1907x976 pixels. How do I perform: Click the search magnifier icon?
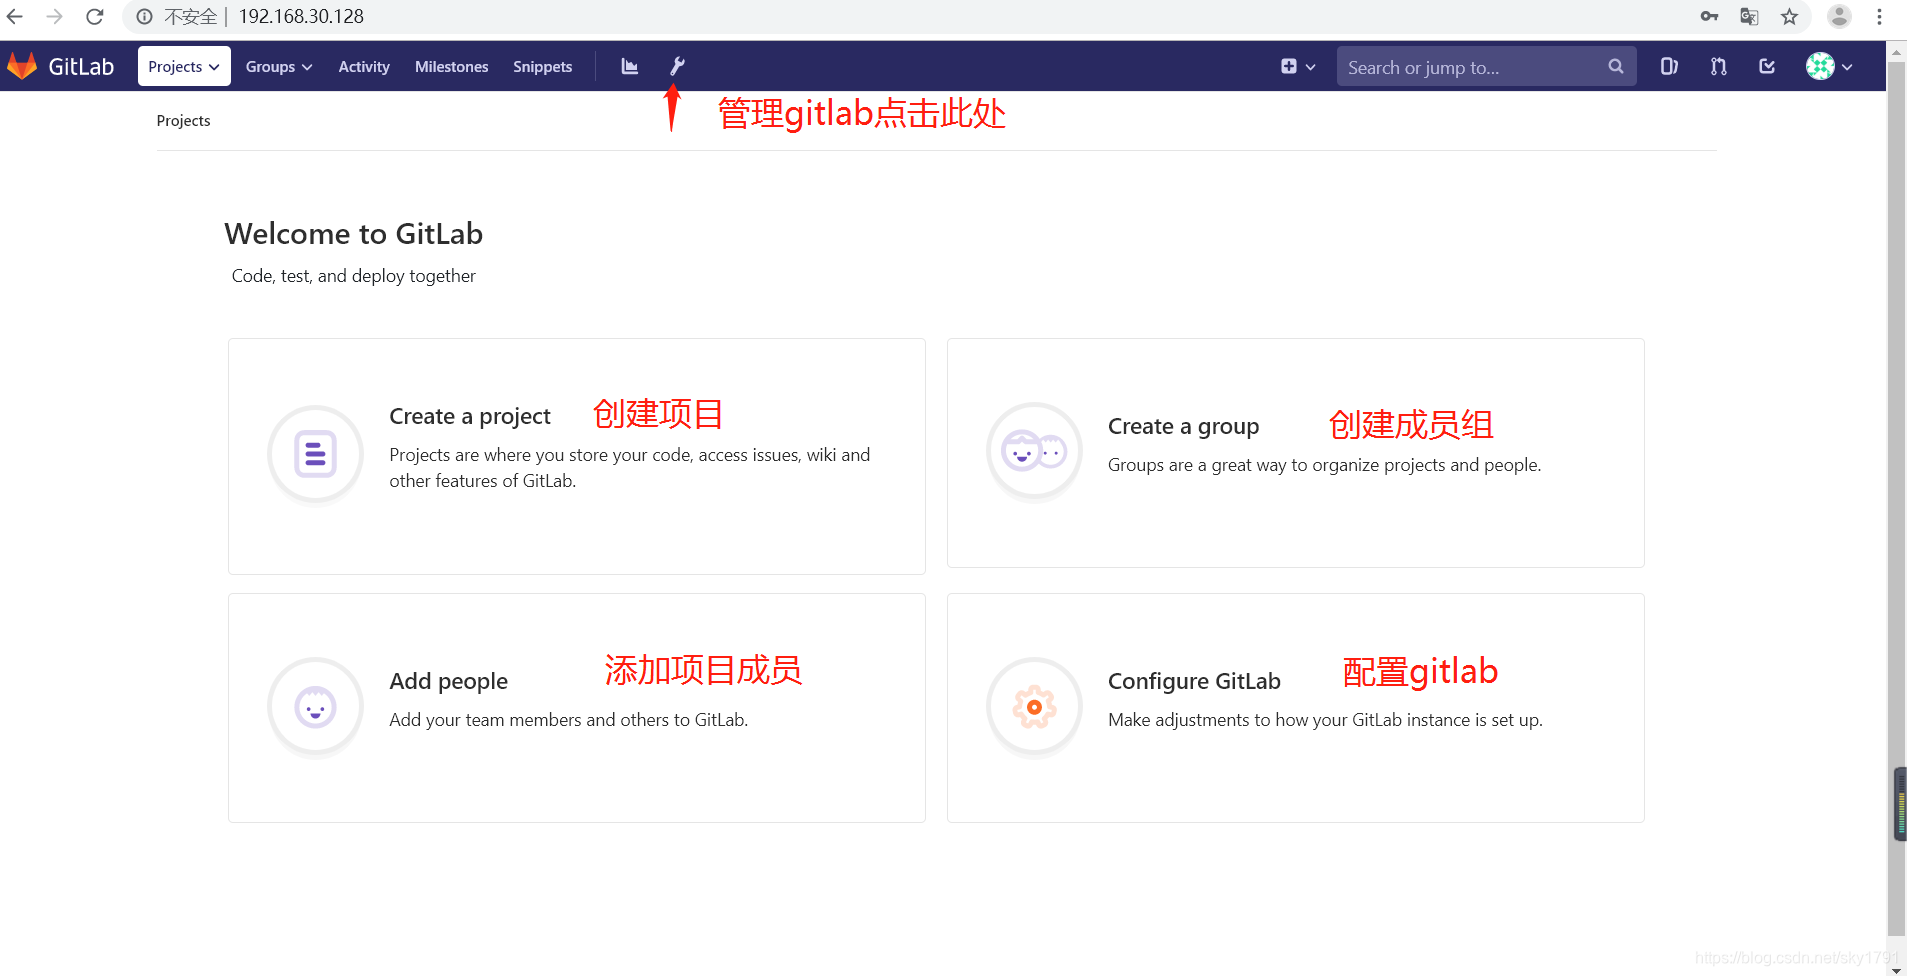pos(1615,66)
